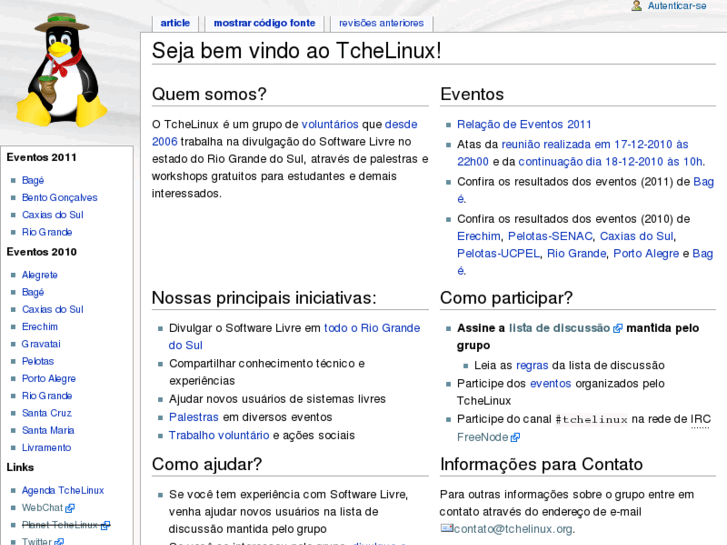Open the Twitter sidebar link
Viewport: 727px width, 545px height.
click(x=37, y=541)
